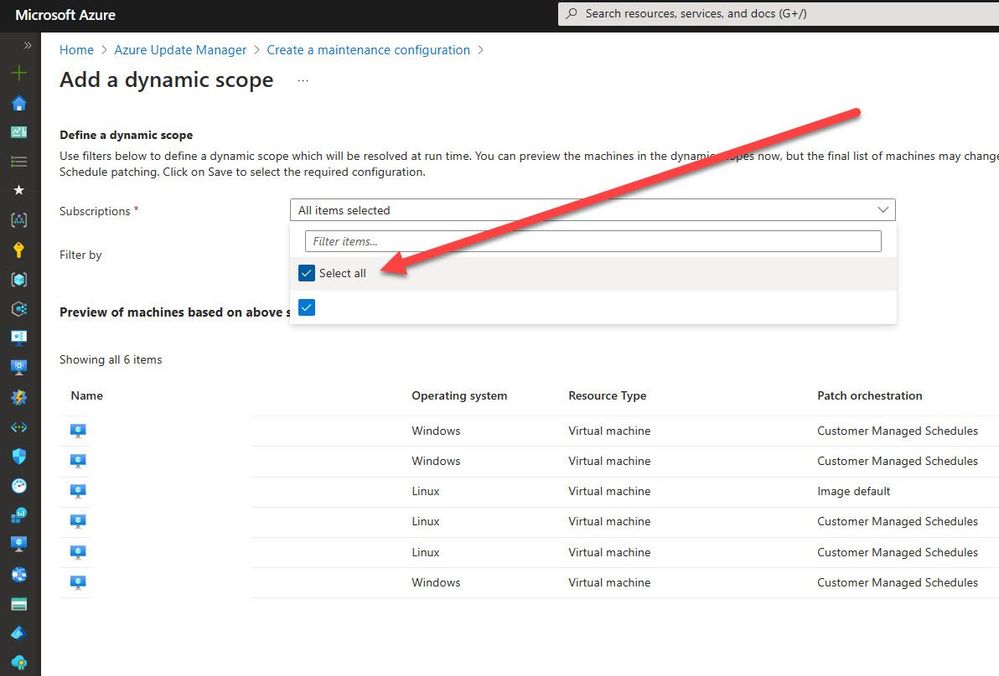Screen dimensions: 999x676
Task: Collapse the Subscriptions dropdown via its chevron
Action: coord(883,210)
